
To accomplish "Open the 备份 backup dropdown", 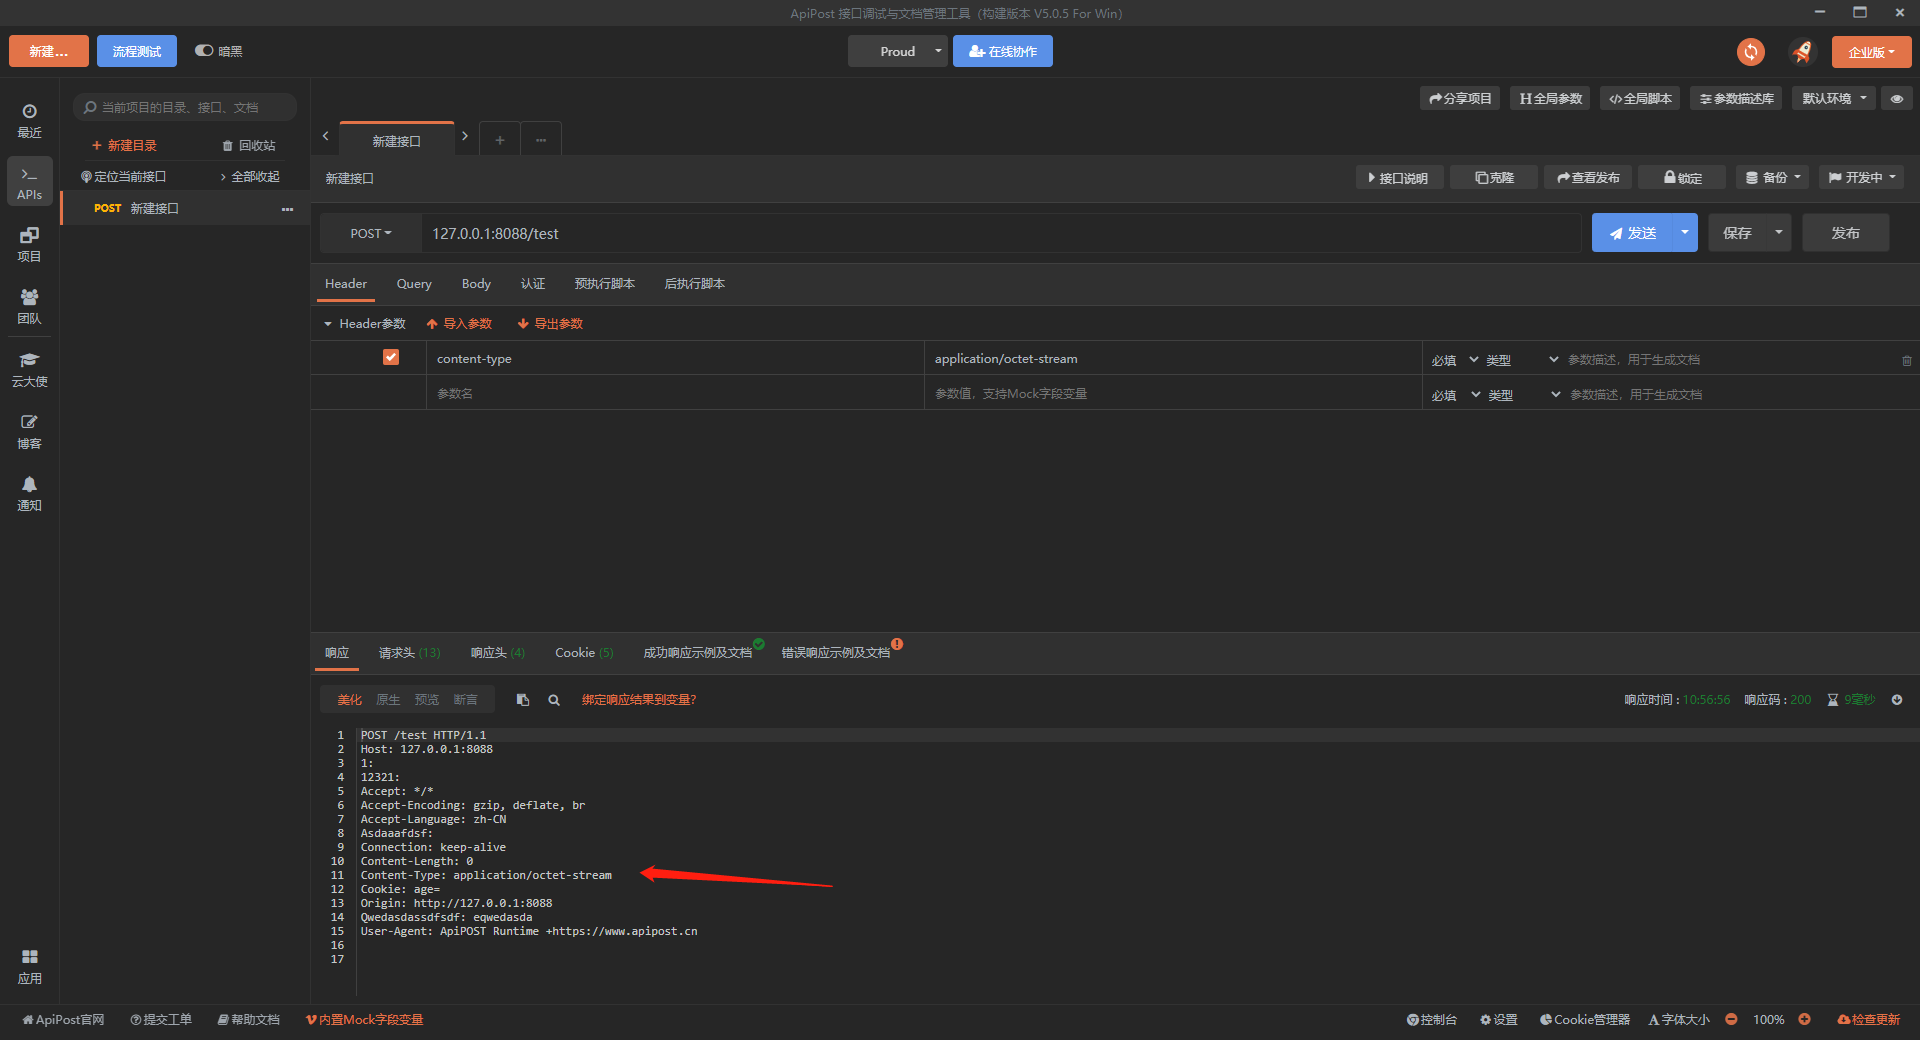I will [1773, 177].
